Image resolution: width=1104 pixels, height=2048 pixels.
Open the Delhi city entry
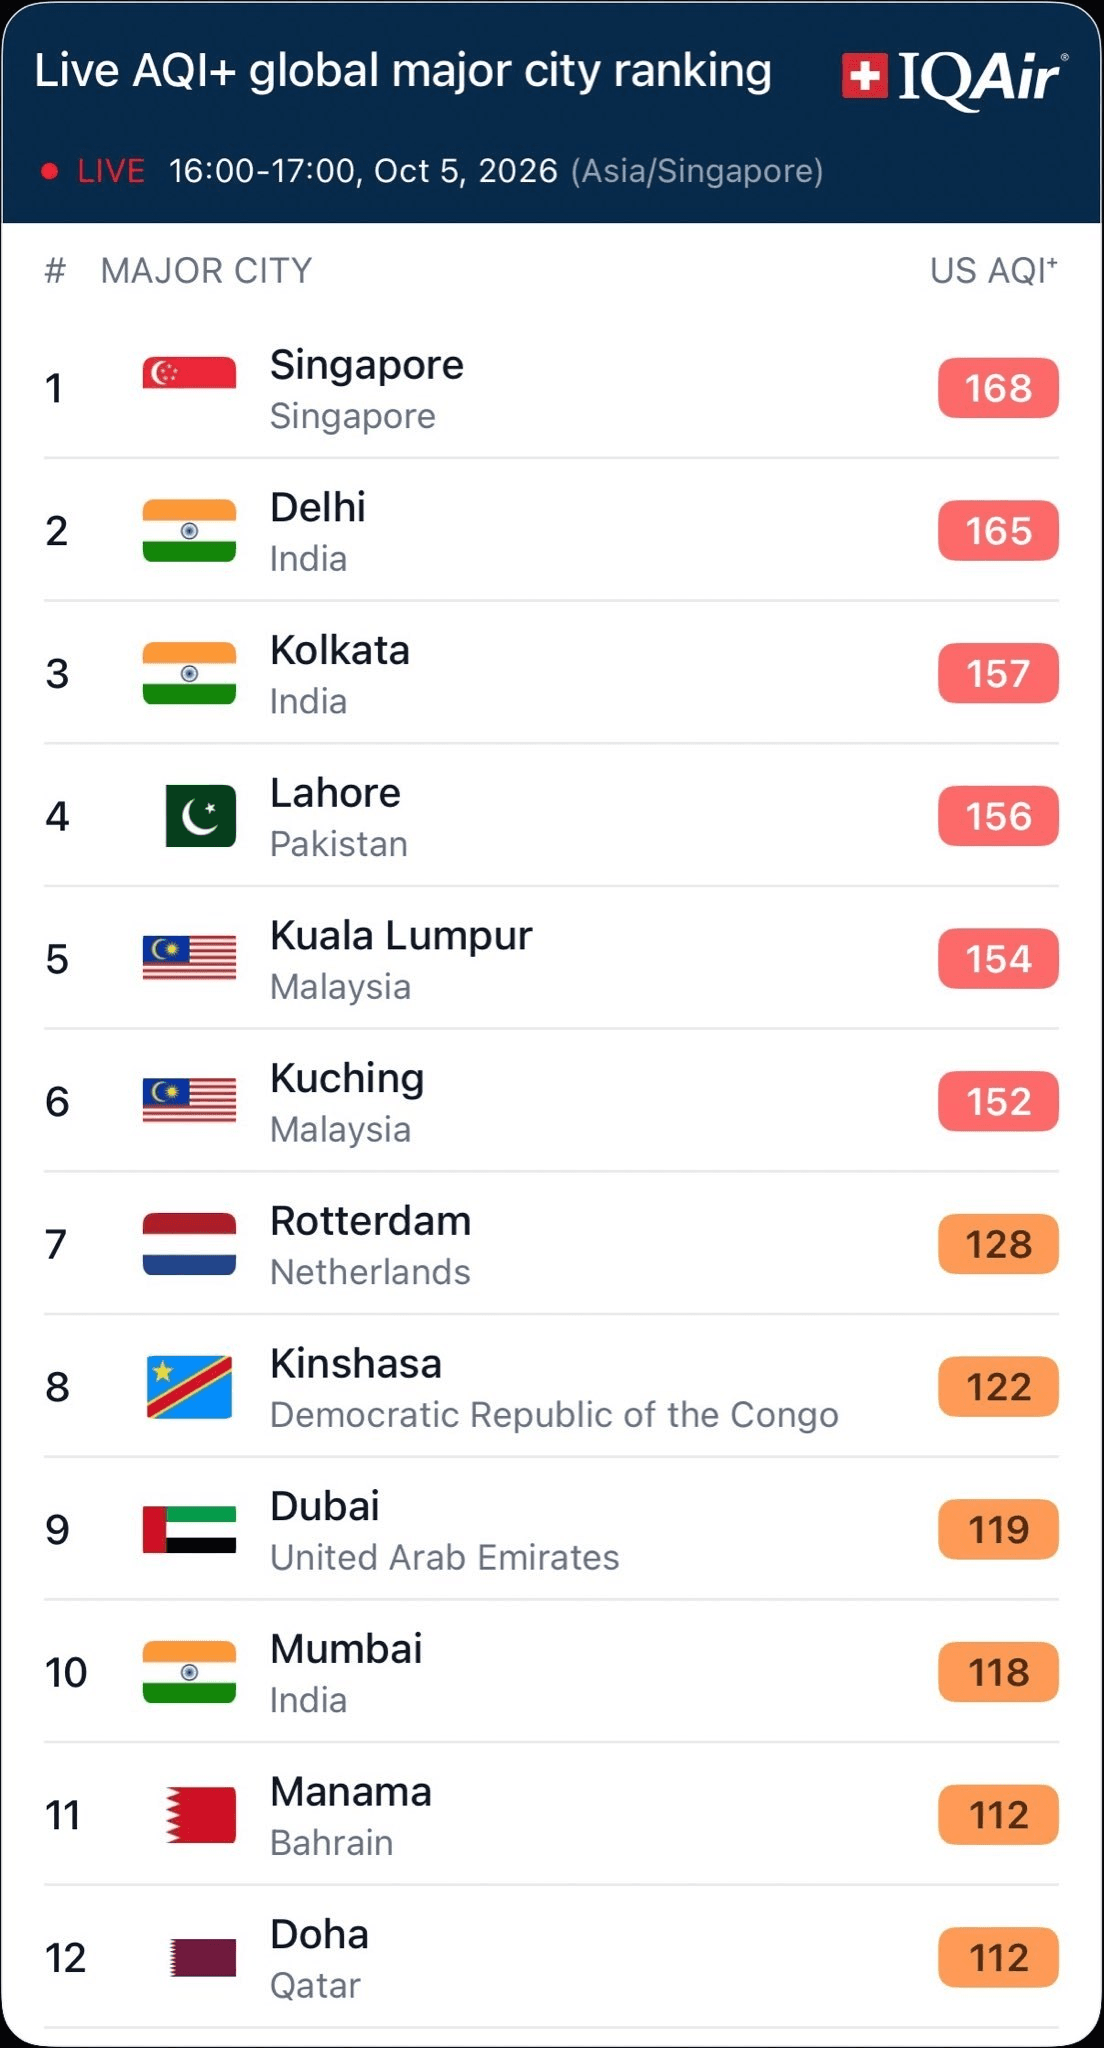point(551,531)
